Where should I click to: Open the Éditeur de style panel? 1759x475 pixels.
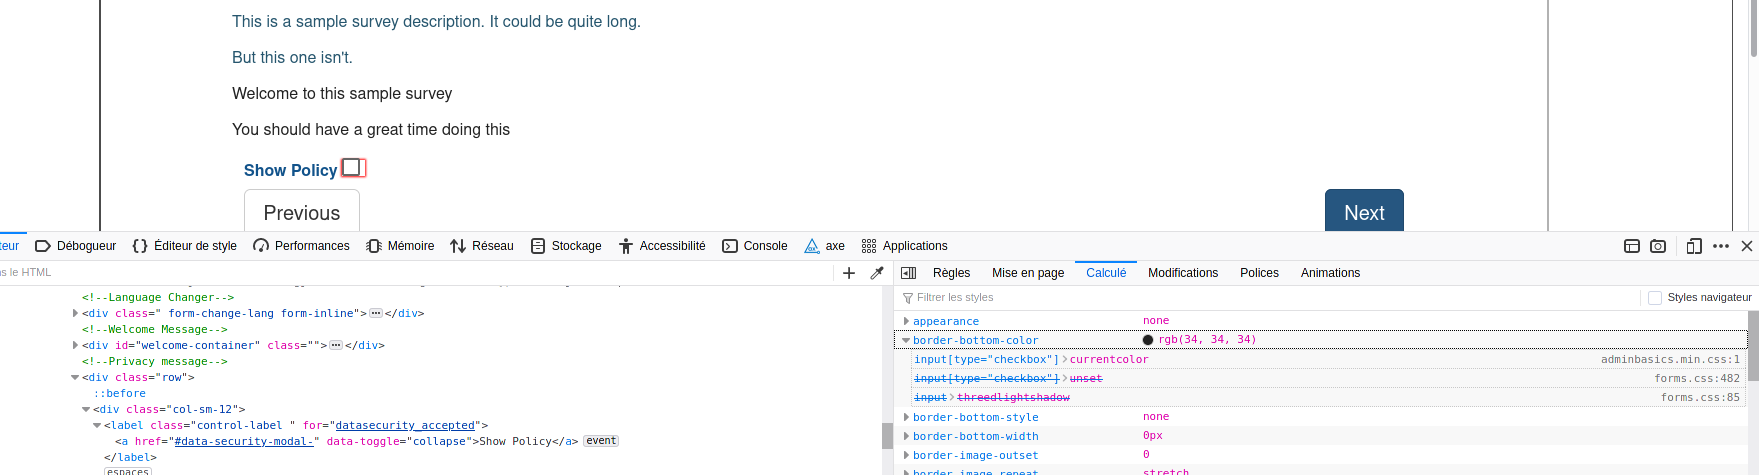pos(185,246)
